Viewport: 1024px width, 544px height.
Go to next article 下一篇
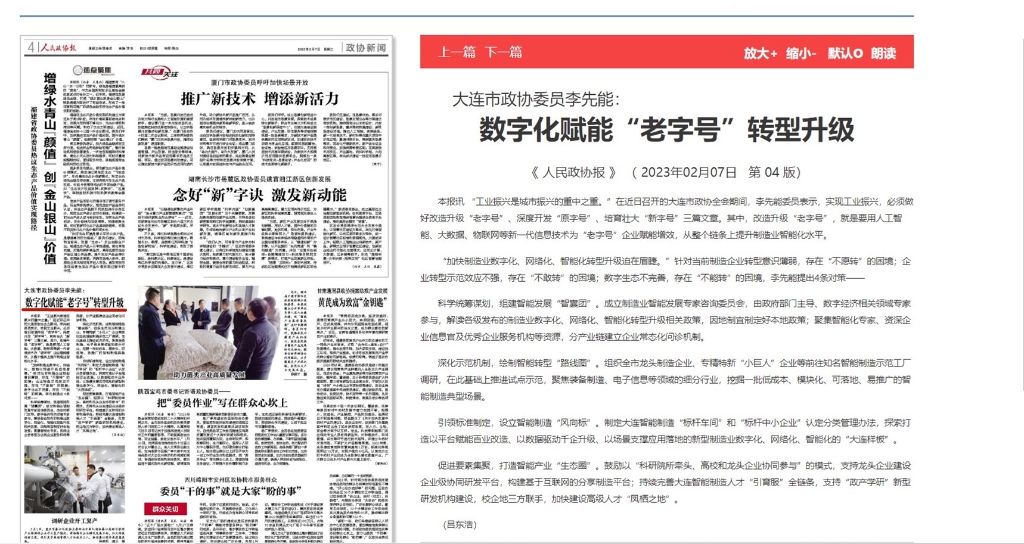(x=502, y=52)
